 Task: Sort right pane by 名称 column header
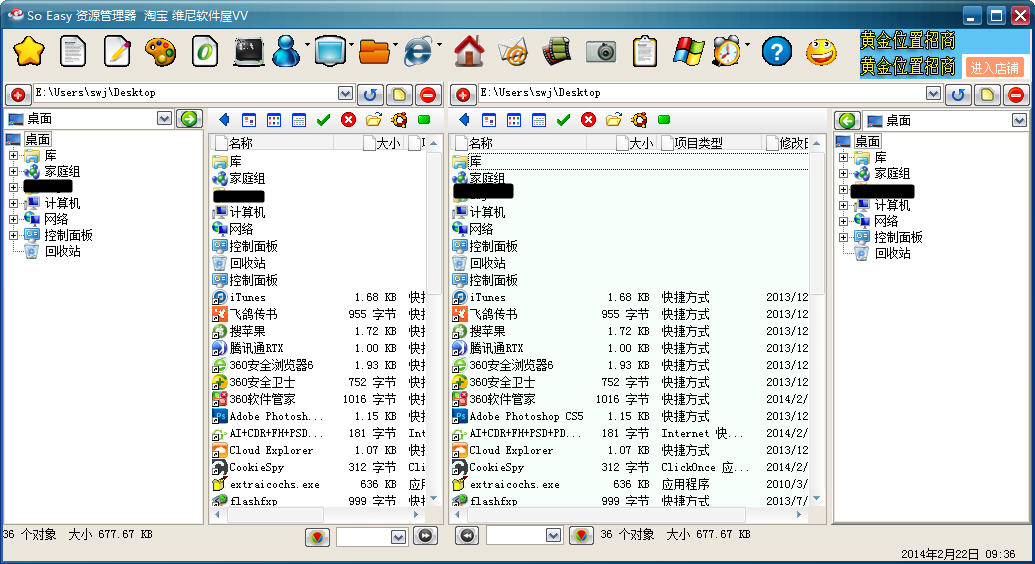[519, 143]
